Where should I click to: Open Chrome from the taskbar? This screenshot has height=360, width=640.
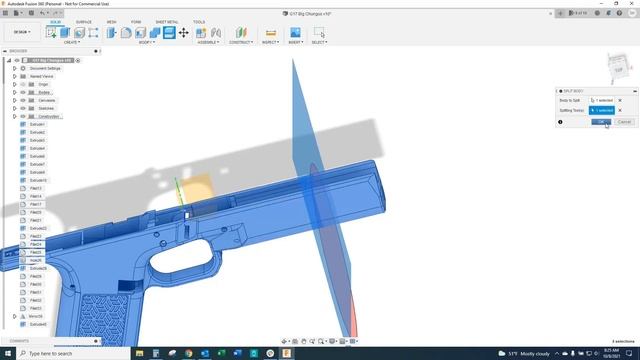pos(189,353)
